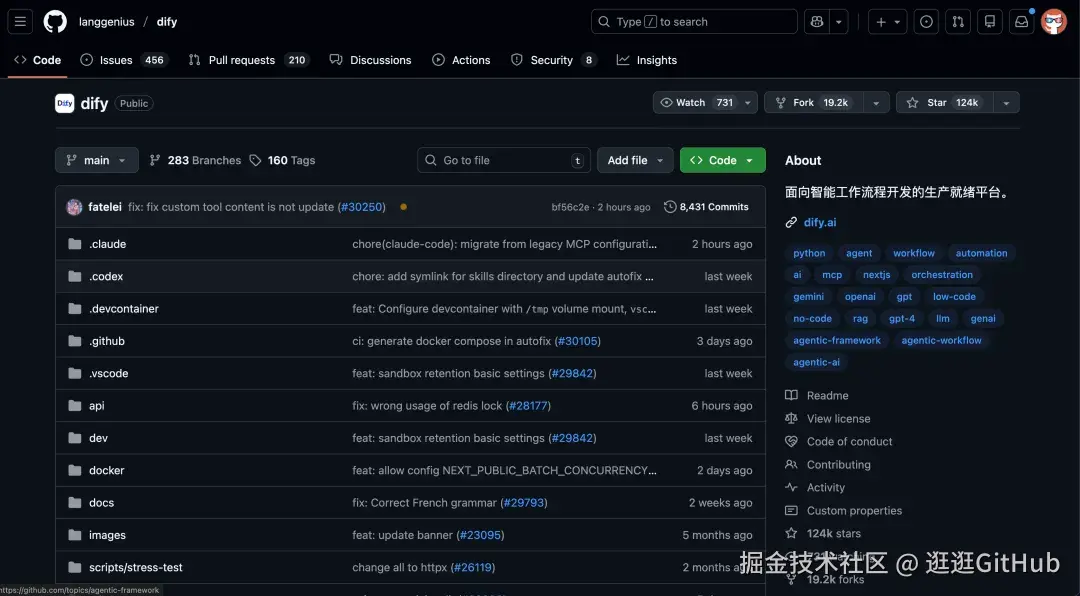Switch to the Pull requests tab
This screenshot has width=1080, height=596.
249,60
